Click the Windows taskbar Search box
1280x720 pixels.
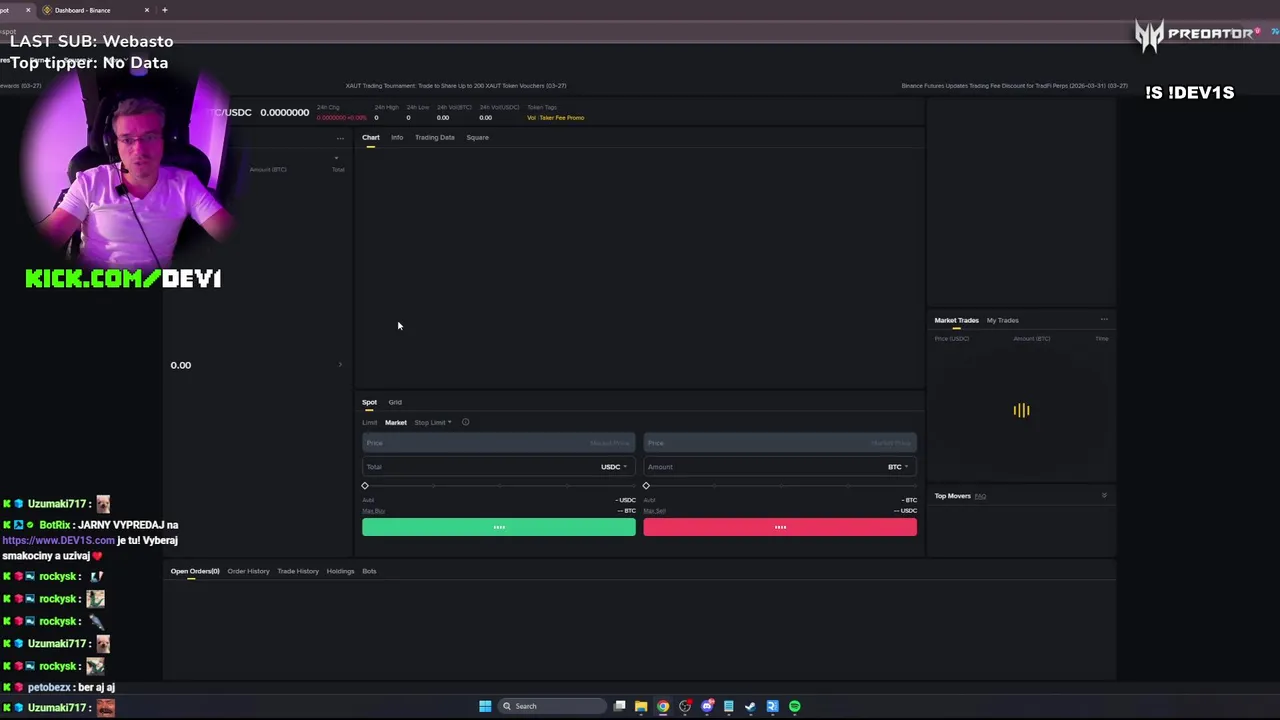pos(552,706)
